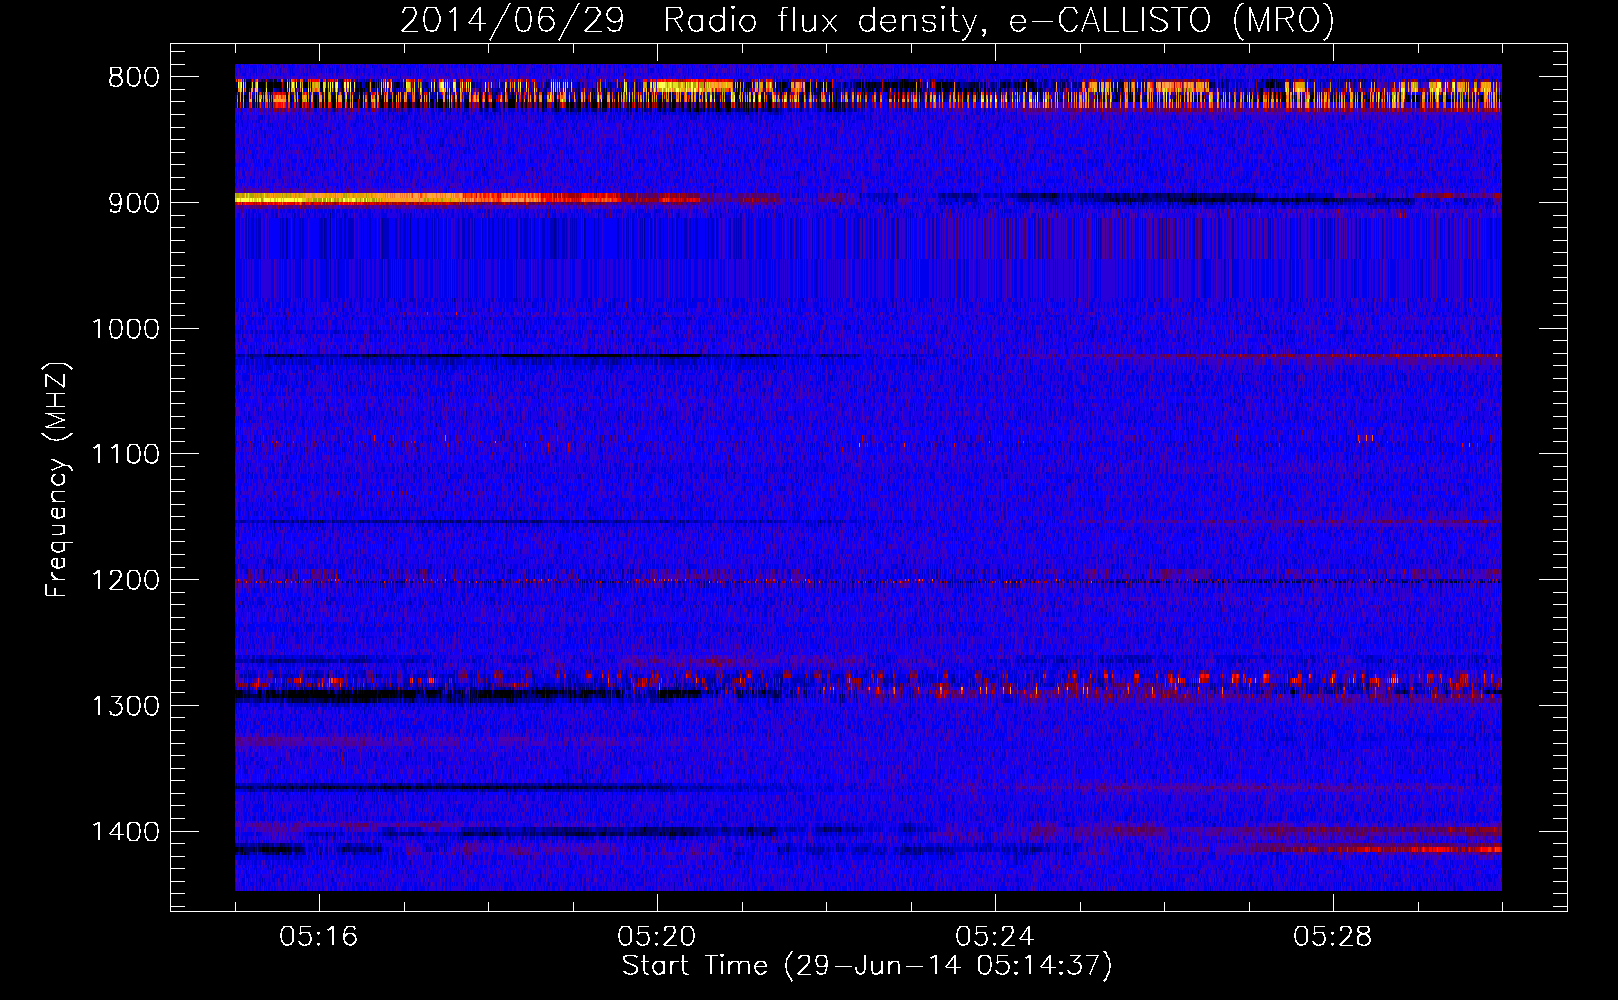Viewport: 1618px width, 1000px height.
Task: Click the 1200 frequency tick label
Action: (x=126, y=581)
